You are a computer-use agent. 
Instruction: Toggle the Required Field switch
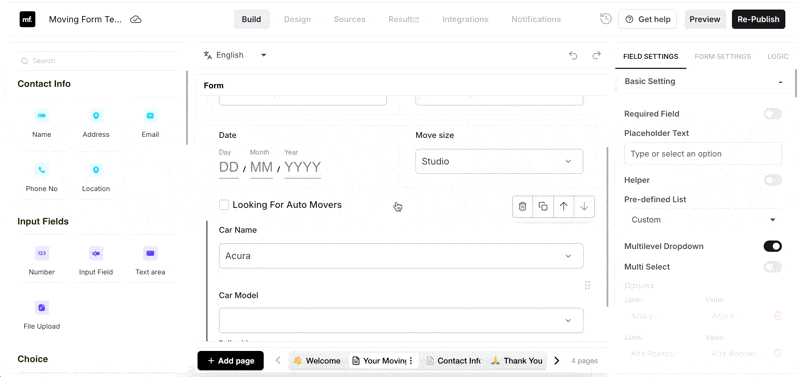tap(772, 114)
